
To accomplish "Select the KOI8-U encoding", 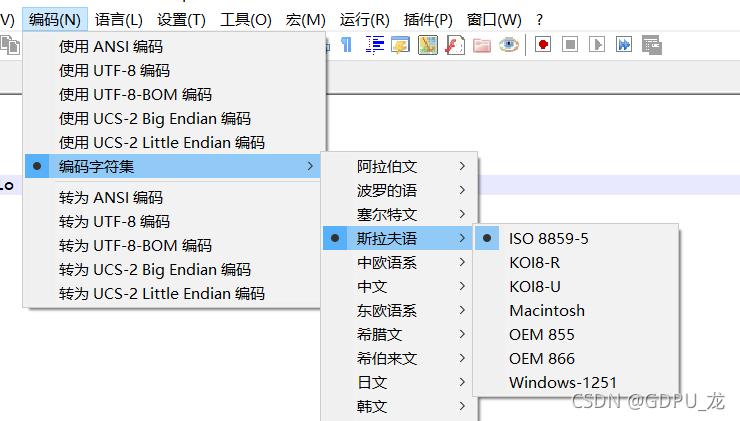I will 576,286.
